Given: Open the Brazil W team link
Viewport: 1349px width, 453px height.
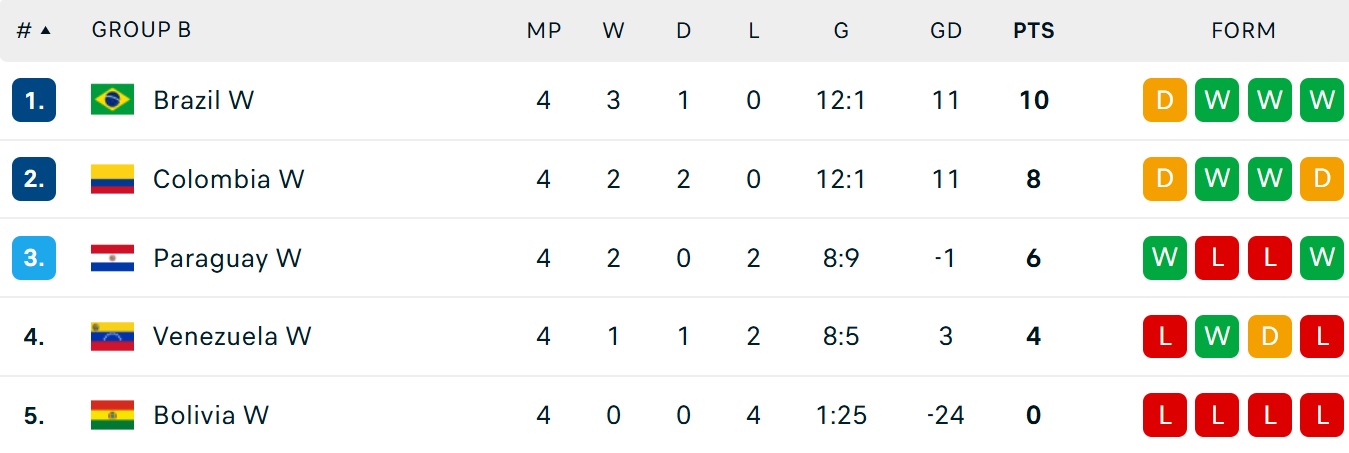Looking at the screenshot, I should (204, 100).
